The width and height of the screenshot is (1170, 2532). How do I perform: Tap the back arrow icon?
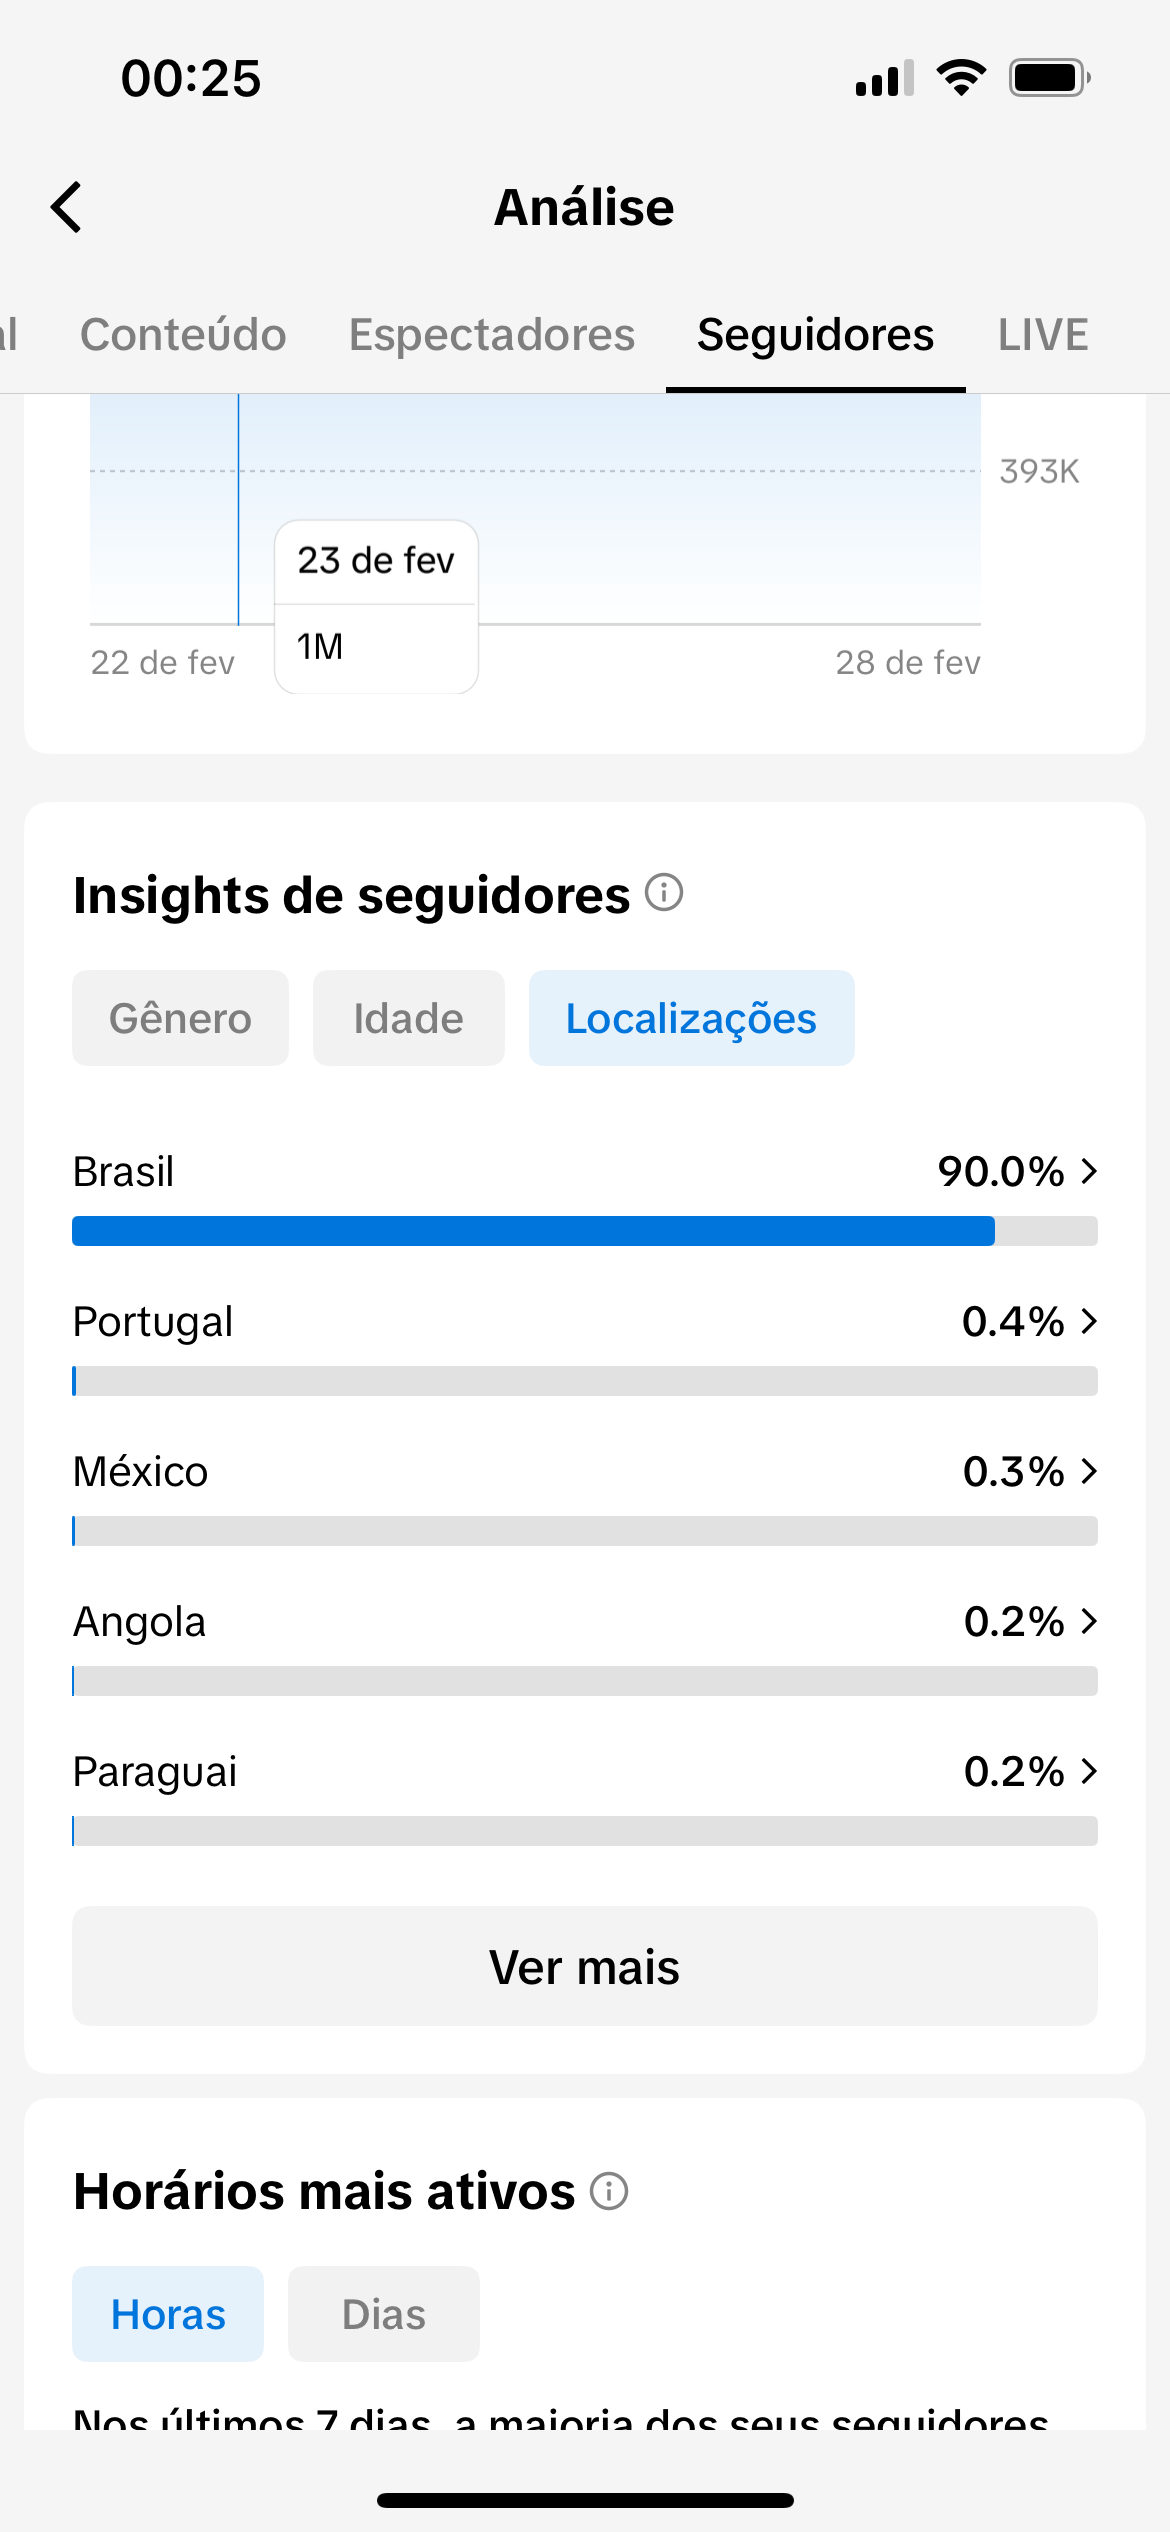(66, 207)
